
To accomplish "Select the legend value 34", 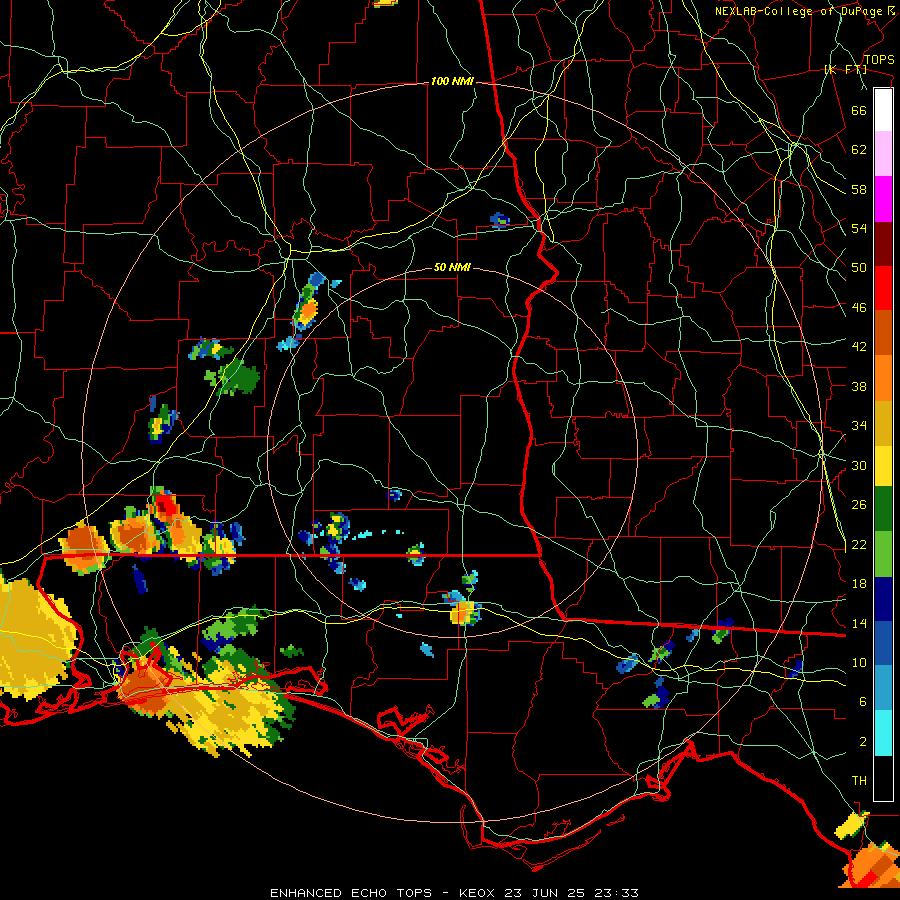I will pyautogui.click(x=859, y=425).
